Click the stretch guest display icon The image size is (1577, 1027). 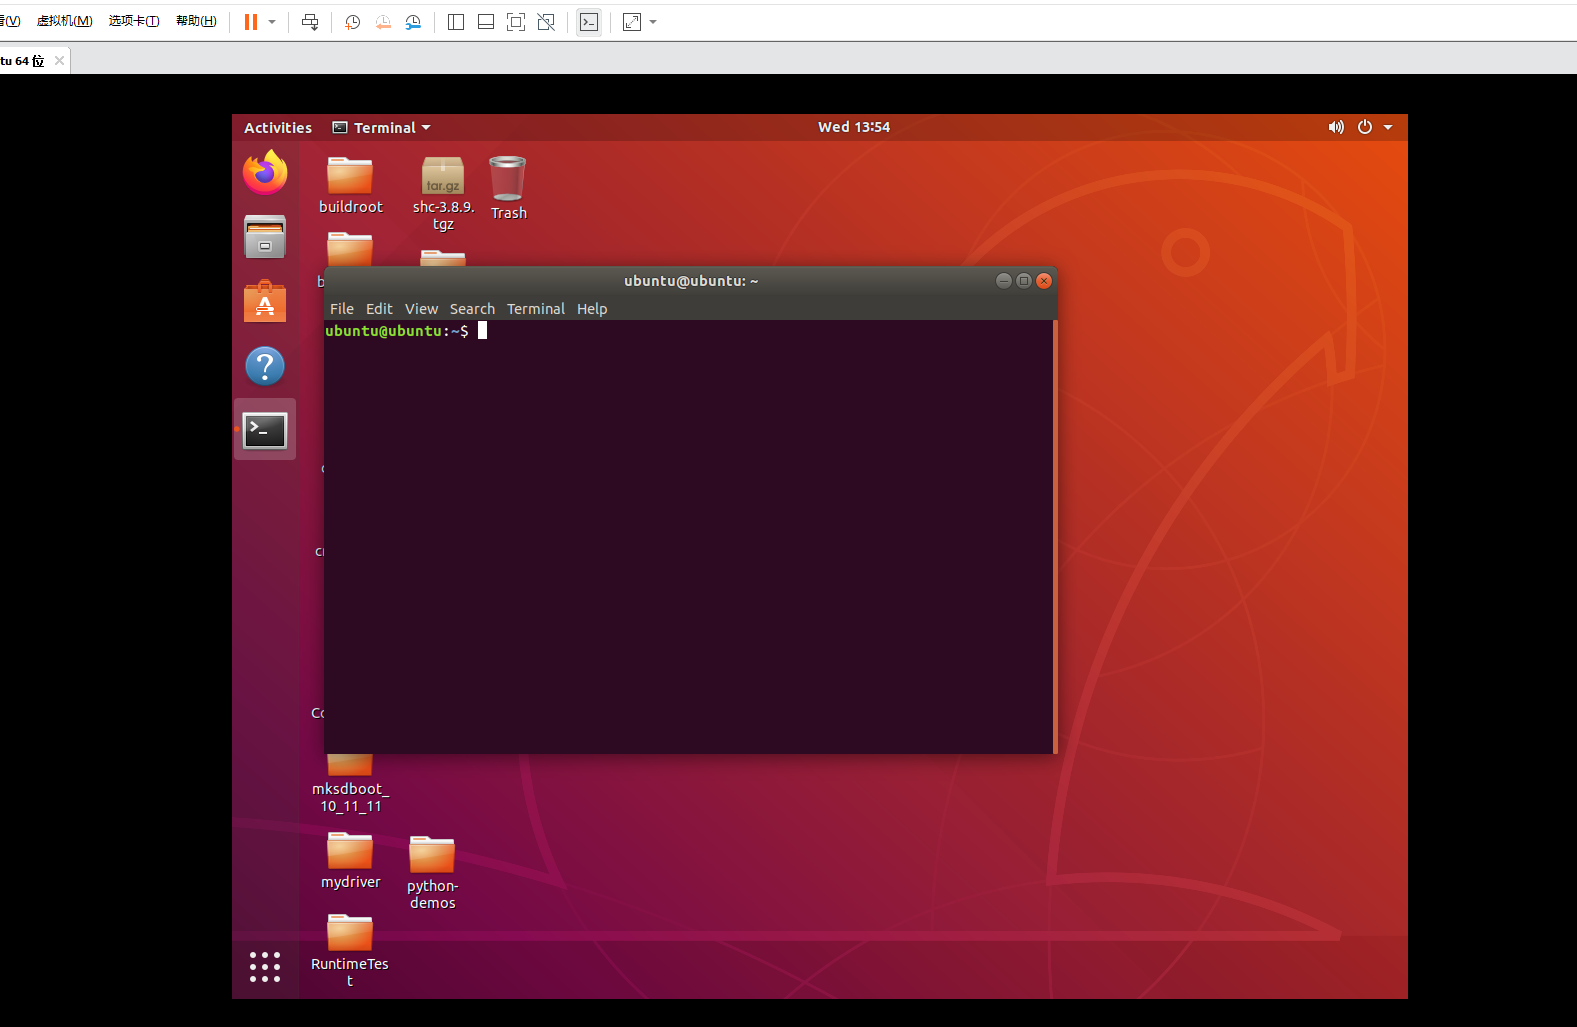[x=632, y=22]
